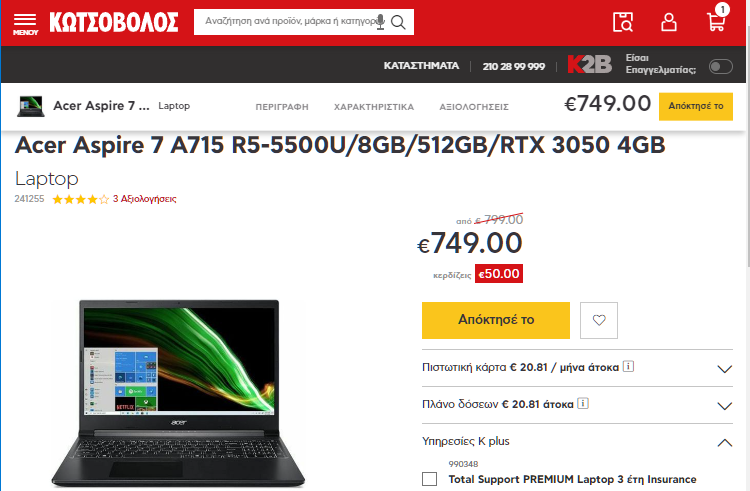Click the magnifying glass search icon
750x491 pixels.
(398, 22)
